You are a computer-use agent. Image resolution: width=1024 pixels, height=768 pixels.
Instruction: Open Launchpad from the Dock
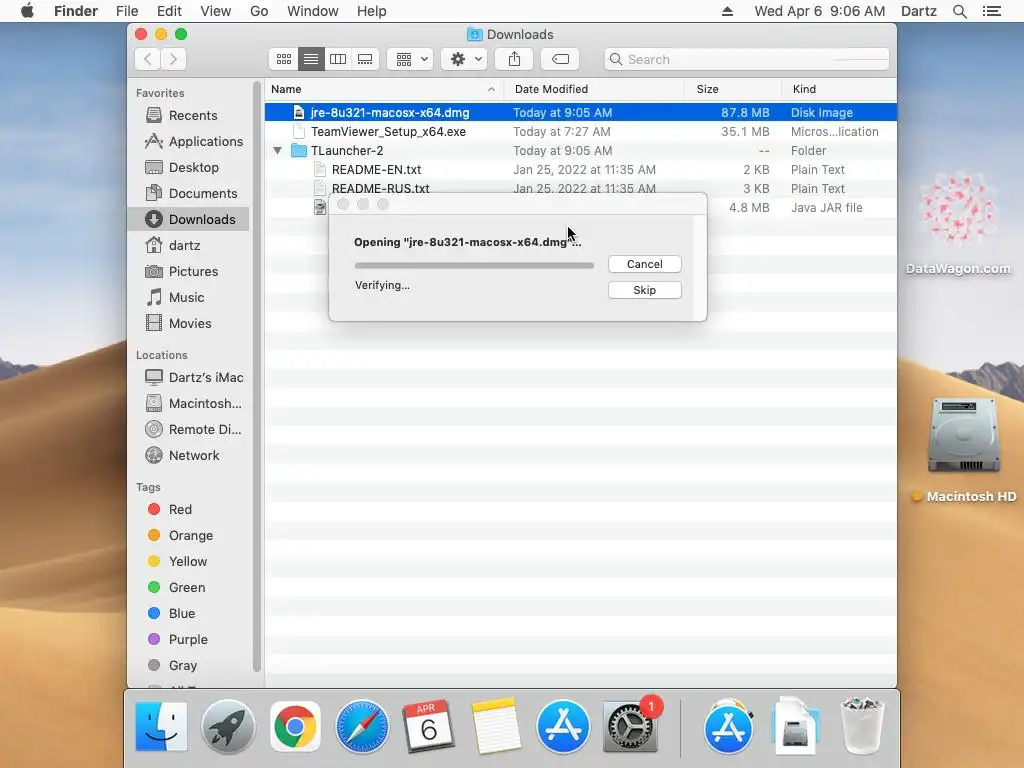[228, 726]
